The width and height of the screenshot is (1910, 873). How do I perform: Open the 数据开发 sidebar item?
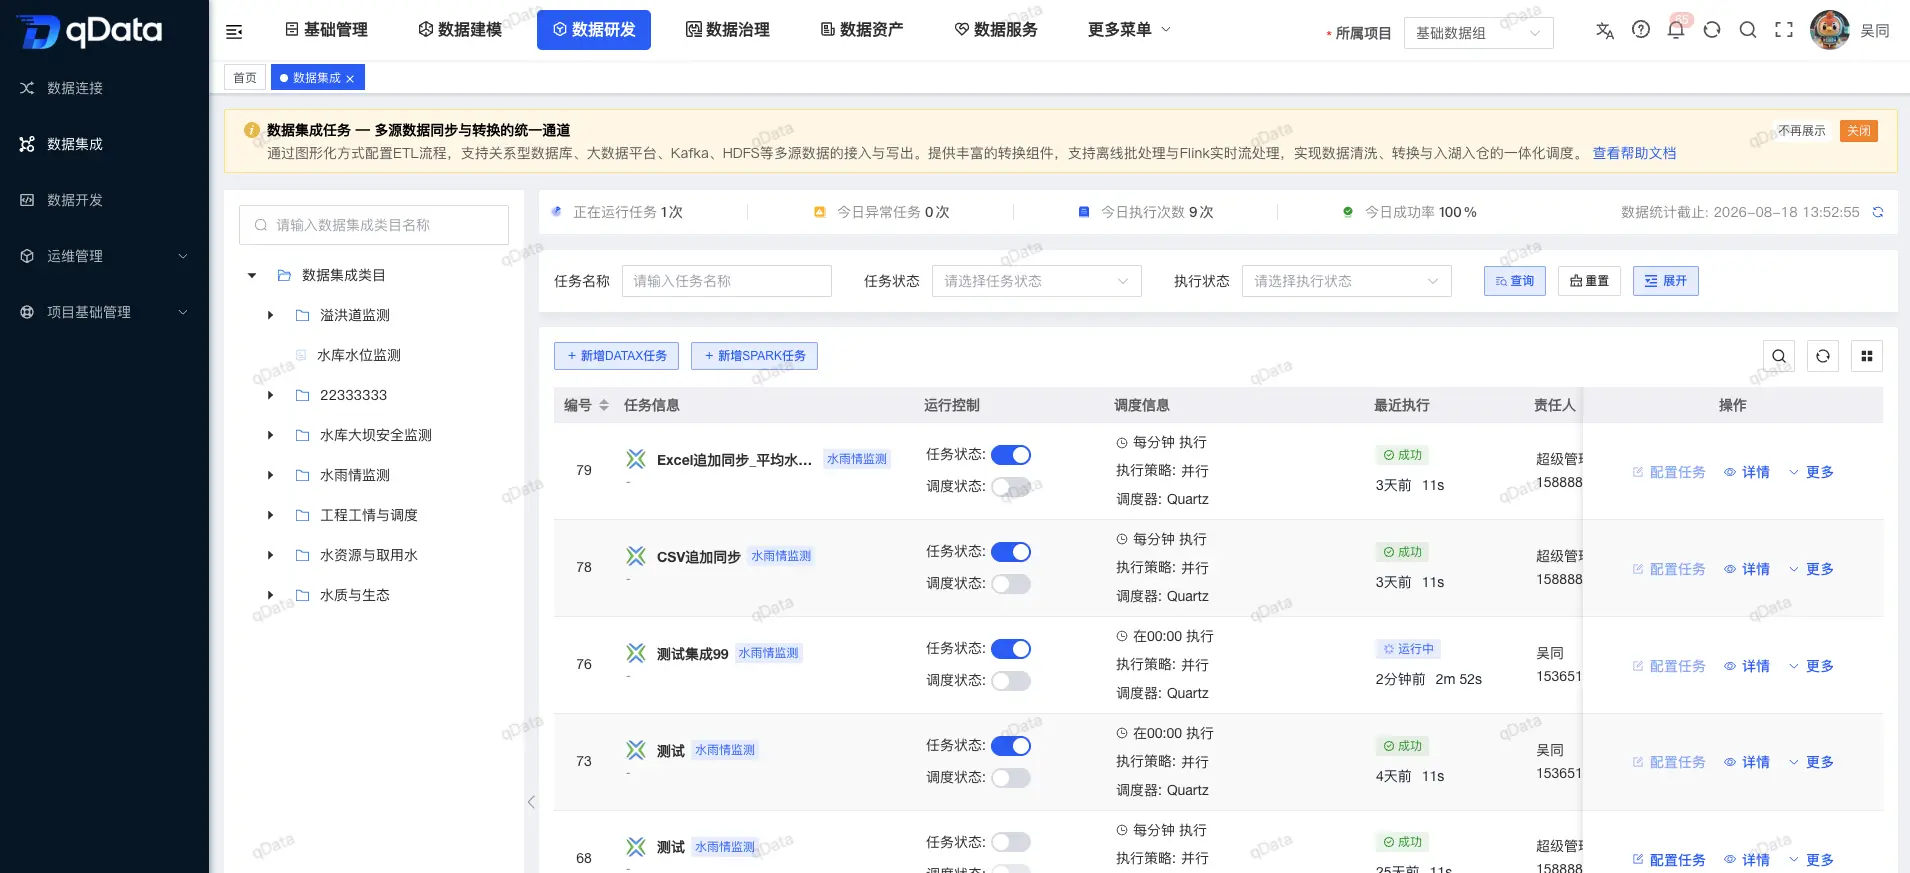coord(105,200)
